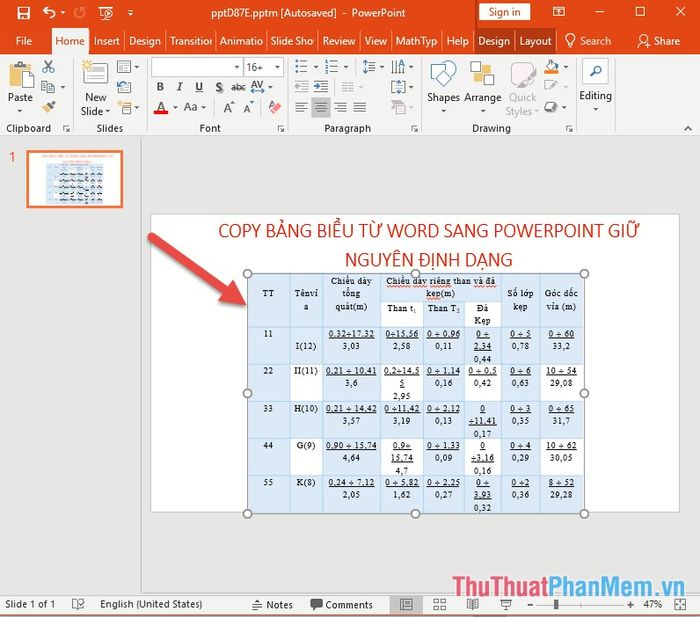Viewport: 700px width, 617px height.
Task: Increase the font size
Action: (x=229, y=107)
